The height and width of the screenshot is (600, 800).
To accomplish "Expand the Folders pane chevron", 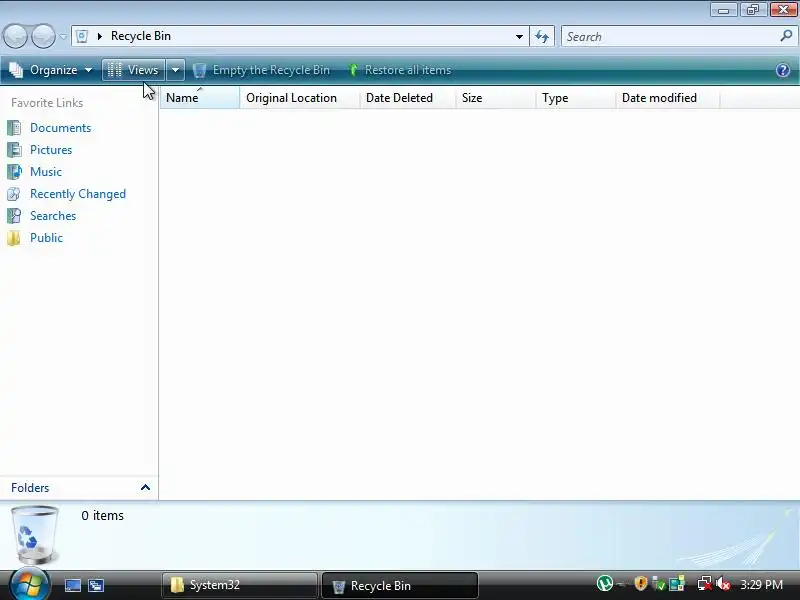I will (145, 487).
